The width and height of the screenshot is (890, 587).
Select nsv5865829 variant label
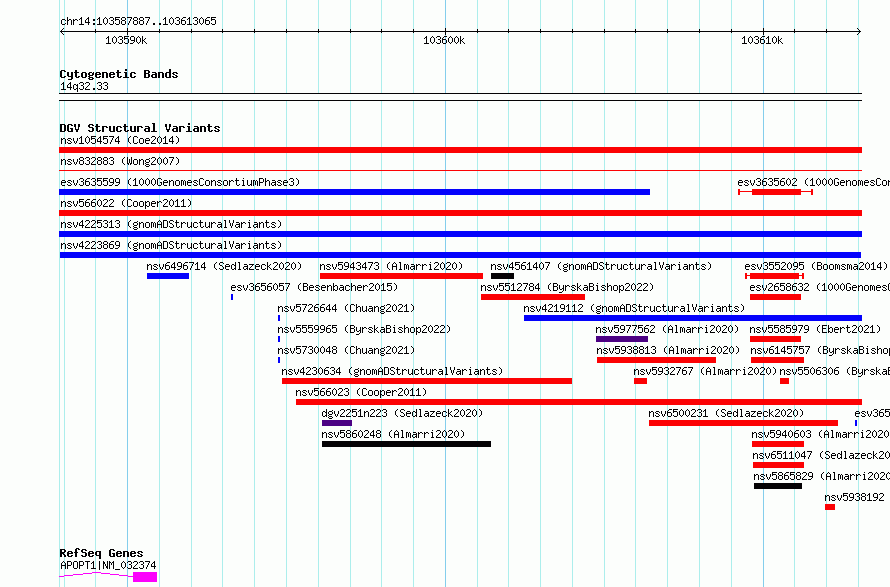point(821,476)
